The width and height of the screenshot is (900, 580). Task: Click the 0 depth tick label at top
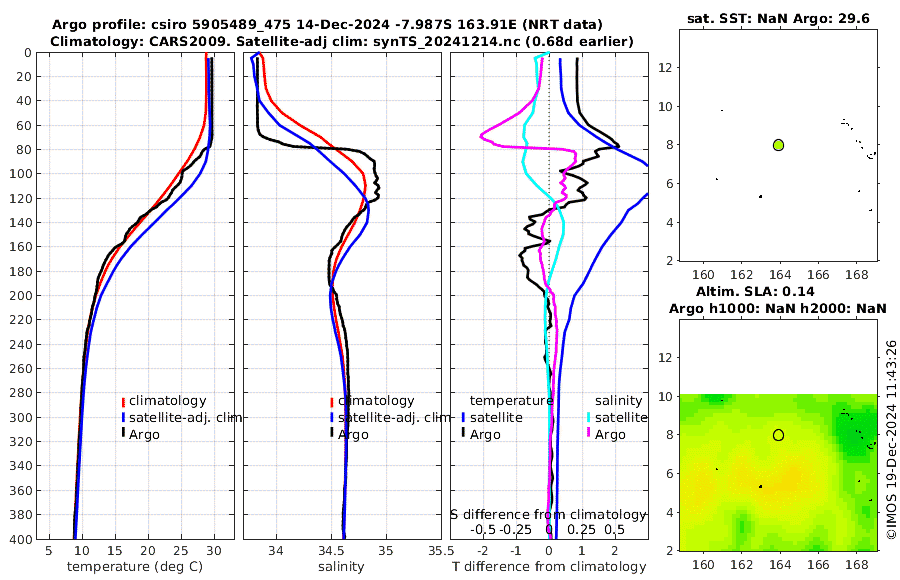[29, 53]
